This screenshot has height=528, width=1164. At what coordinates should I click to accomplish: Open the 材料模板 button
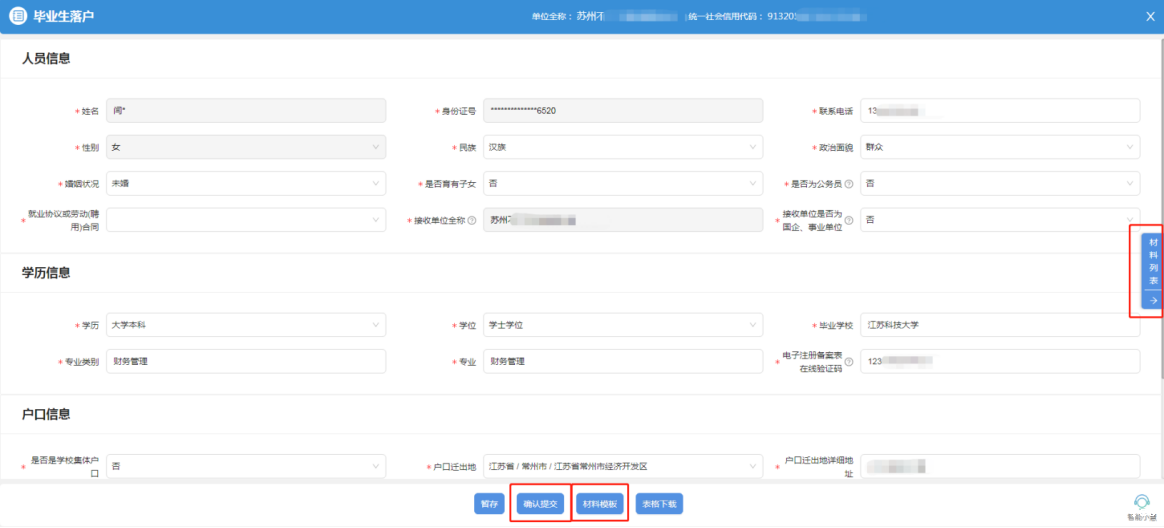click(601, 504)
